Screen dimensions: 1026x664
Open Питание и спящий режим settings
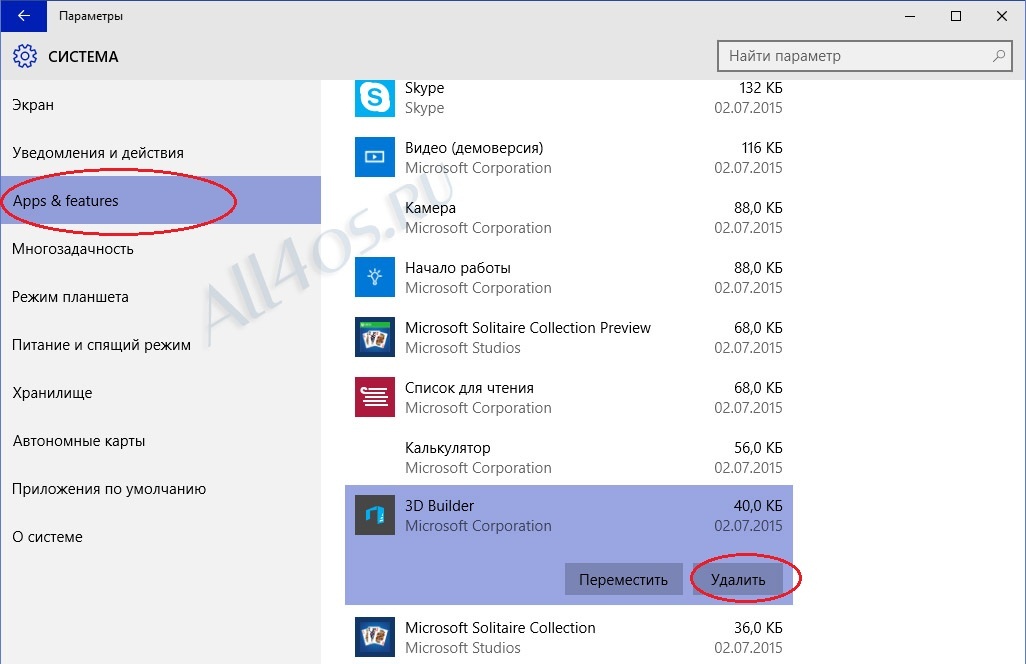161,345
